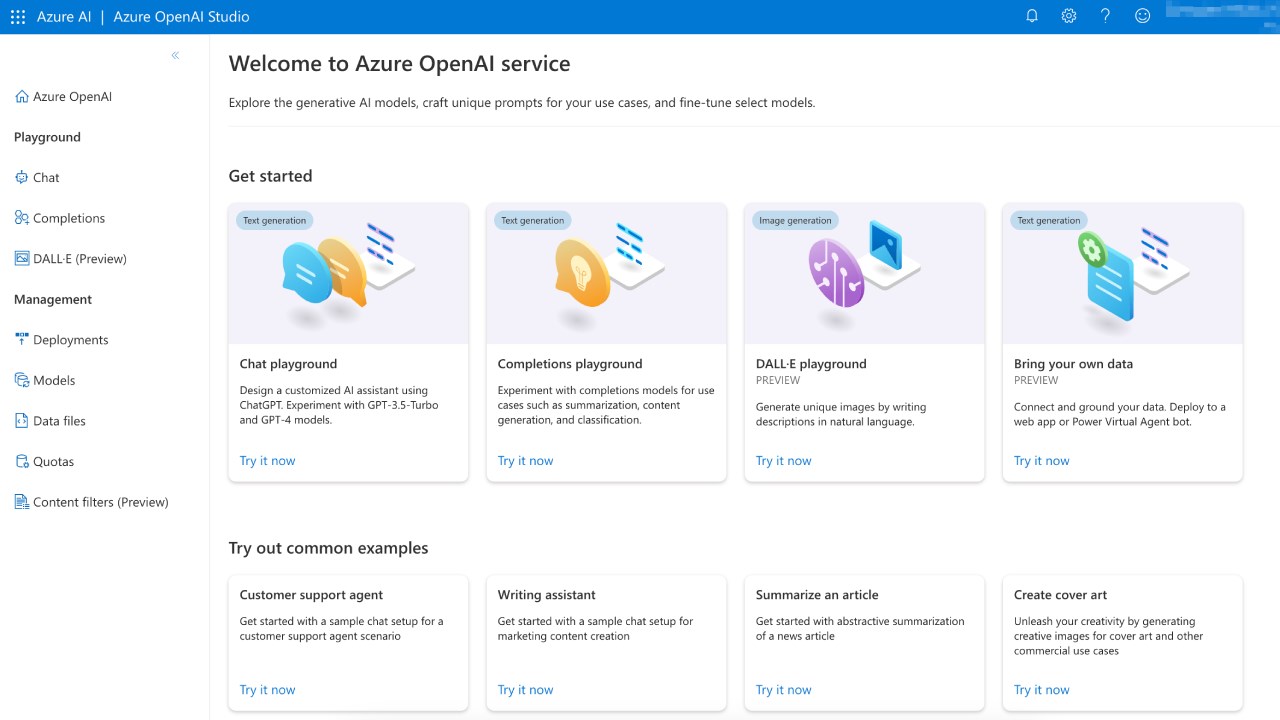1280x720 pixels.
Task: Click Try it now under Bring your own data
Action: click(1042, 461)
